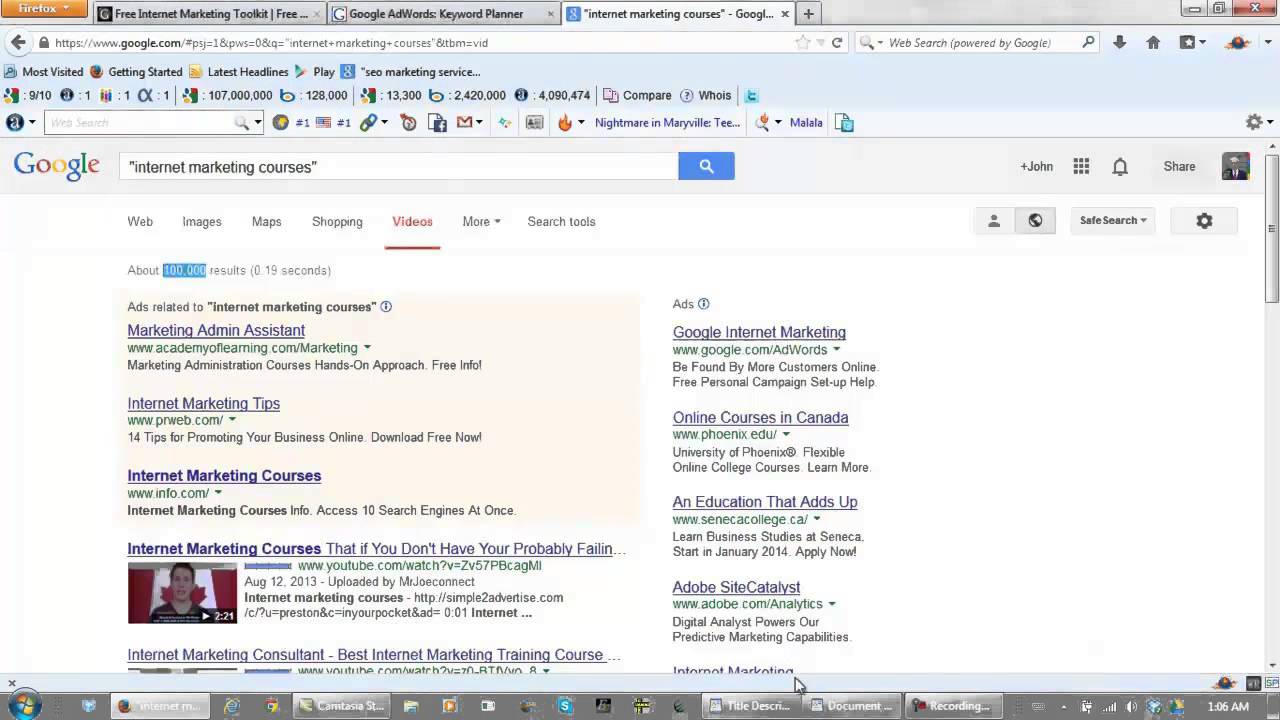This screenshot has width=1280, height=720.
Task: Expand the adobe.com/Analytics URL arrow
Action: (832, 604)
